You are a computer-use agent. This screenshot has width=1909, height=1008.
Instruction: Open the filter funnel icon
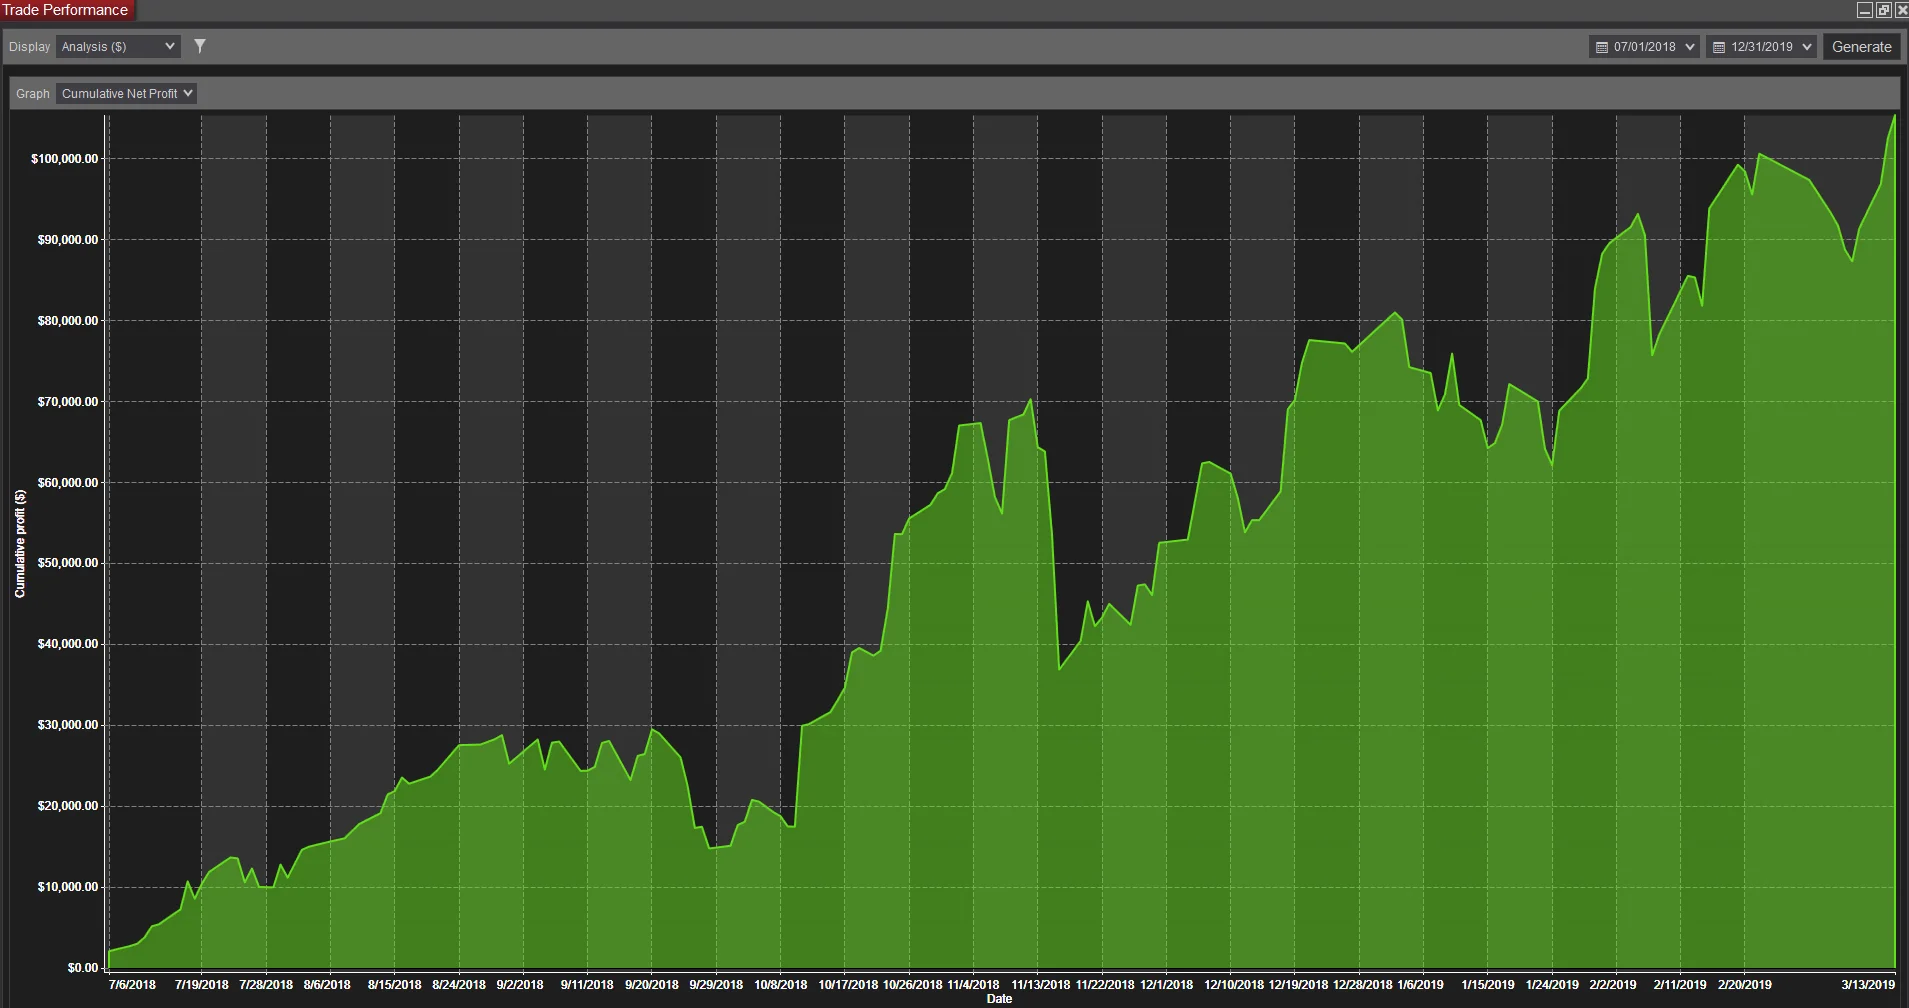(200, 46)
